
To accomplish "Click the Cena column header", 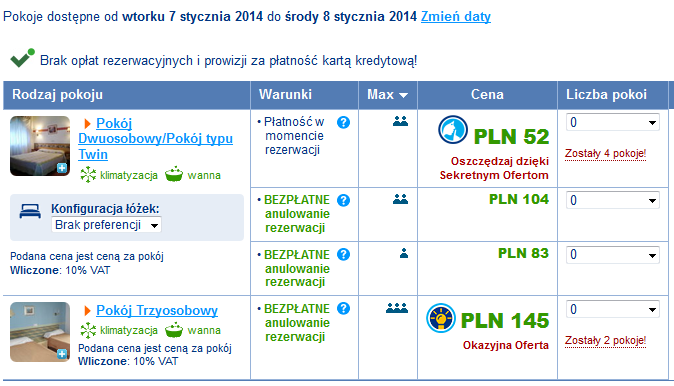I will click(x=487, y=95).
